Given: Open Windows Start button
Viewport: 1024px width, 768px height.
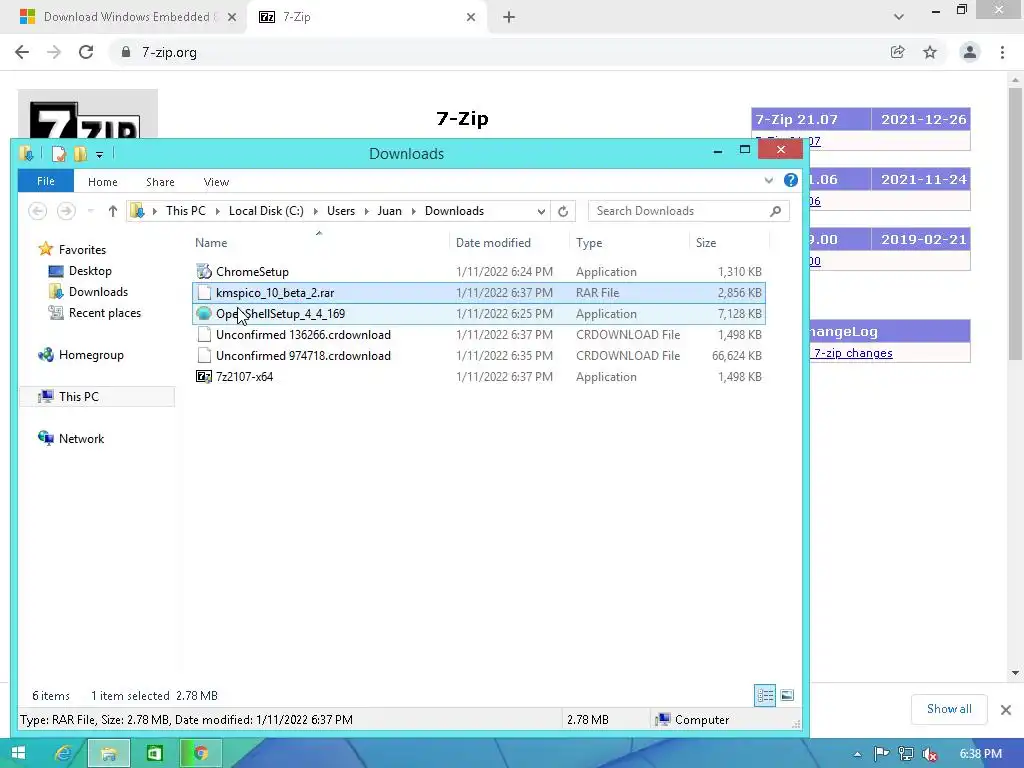Looking at the screenshot, I should click(x=18, y=753).
